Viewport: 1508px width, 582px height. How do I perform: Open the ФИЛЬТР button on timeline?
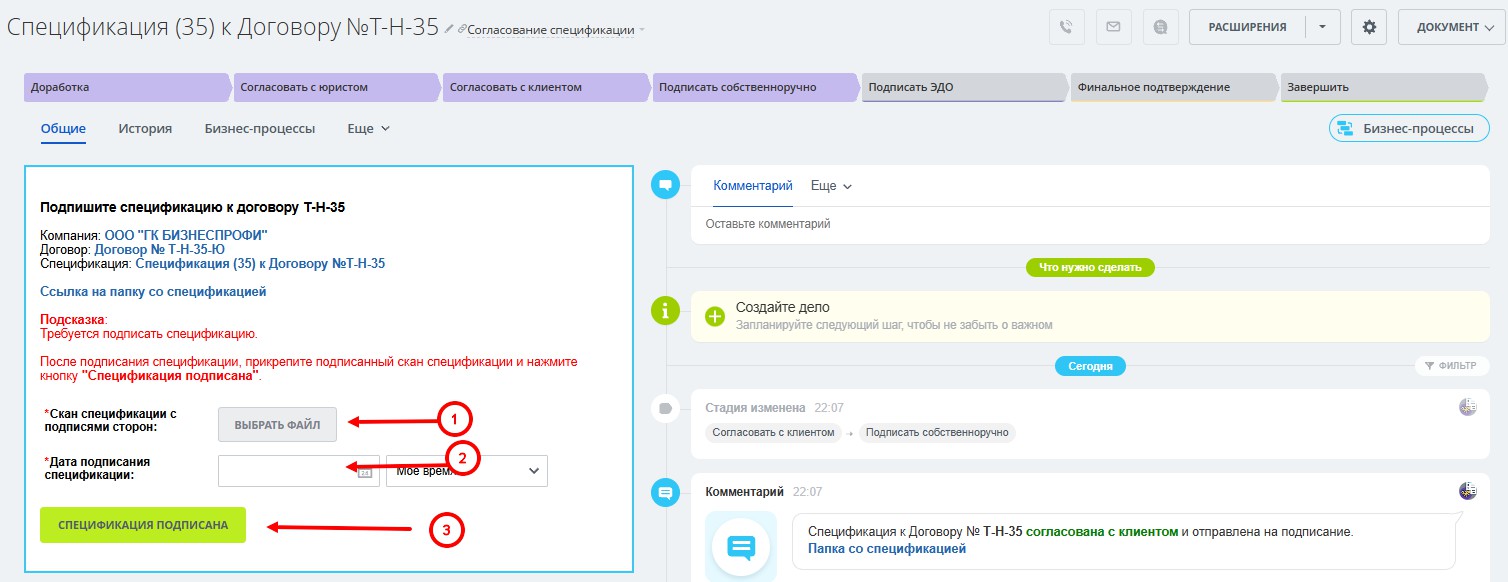click(x=1451, y=365)
